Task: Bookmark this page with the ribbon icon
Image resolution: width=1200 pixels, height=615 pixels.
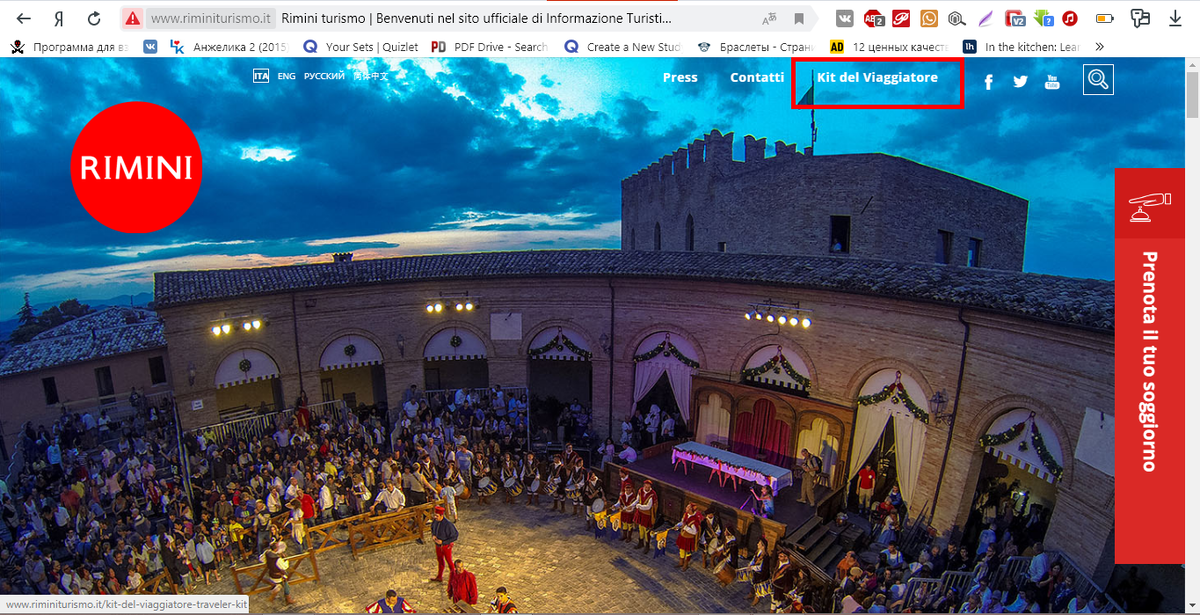Action: pos(799,18)
